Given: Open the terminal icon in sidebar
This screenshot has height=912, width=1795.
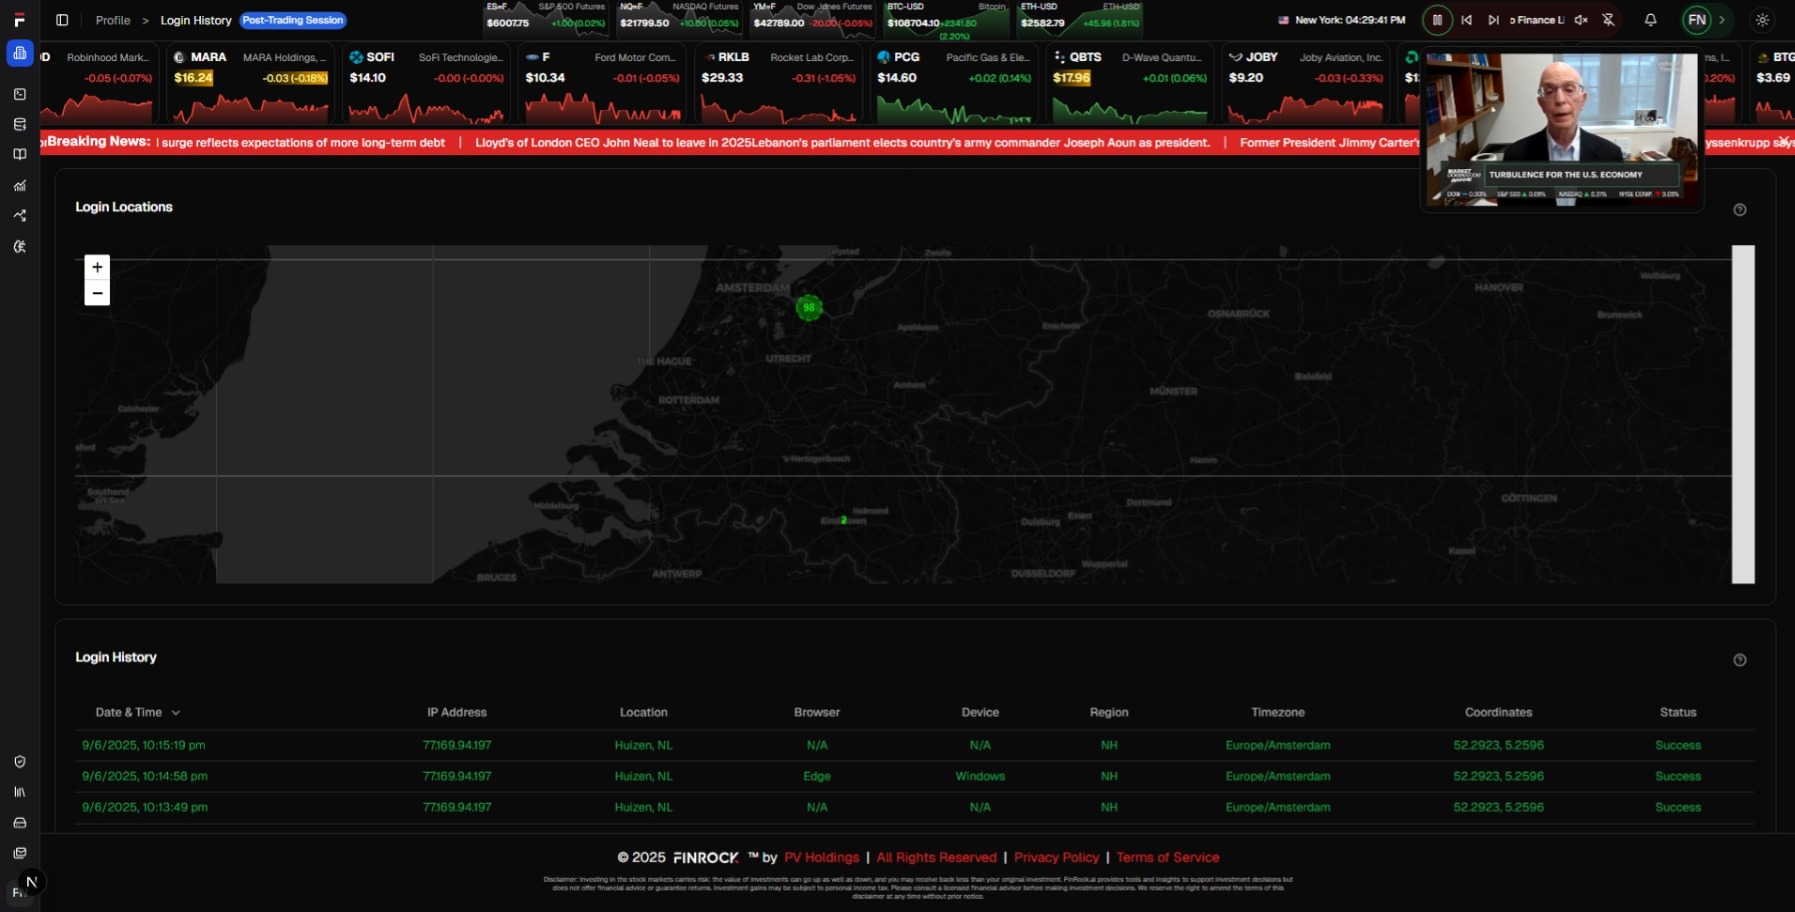Looking at the screenshot, I should pyautogui.click(x=20, y=94).
